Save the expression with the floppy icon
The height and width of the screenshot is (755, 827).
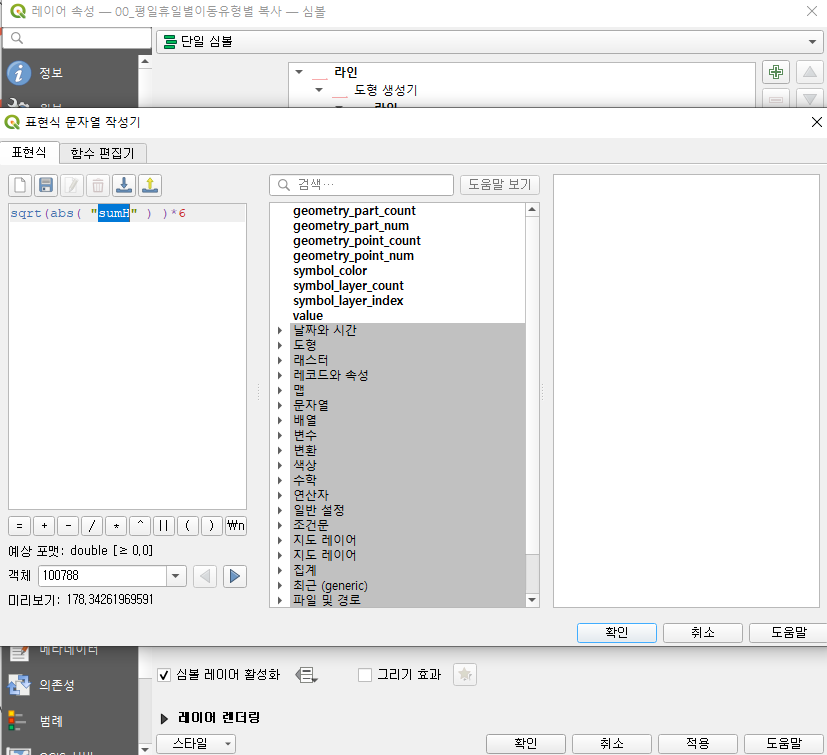tap(46, 185)
